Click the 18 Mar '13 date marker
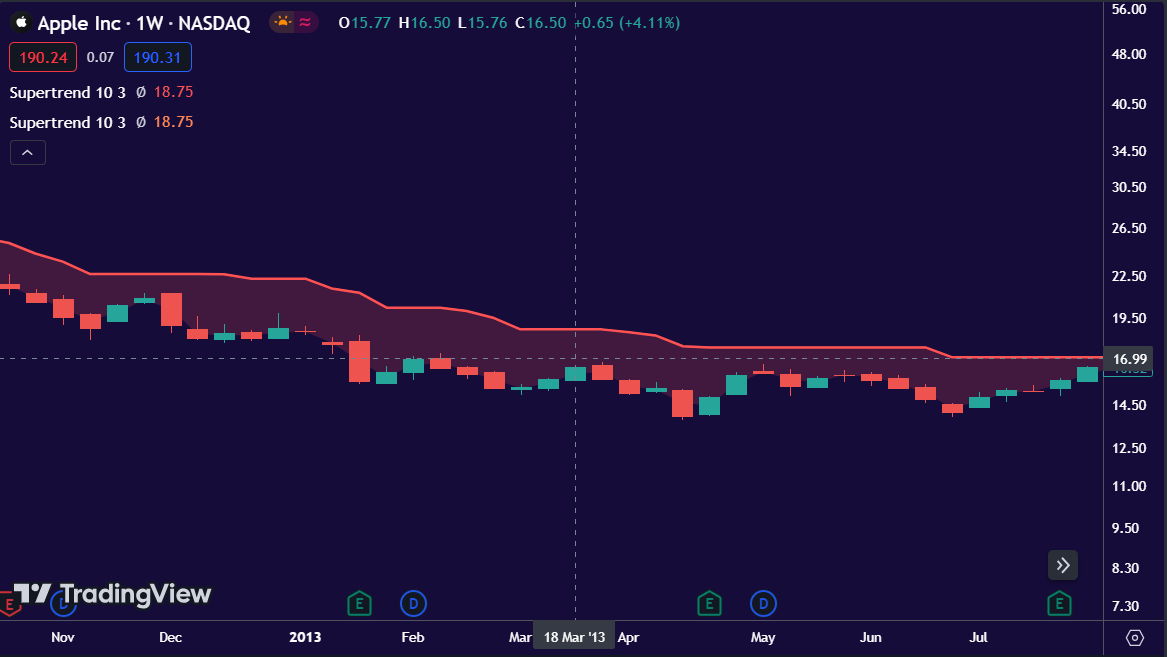The width and height of the screenshot is (1167, 657). (573, 636)
